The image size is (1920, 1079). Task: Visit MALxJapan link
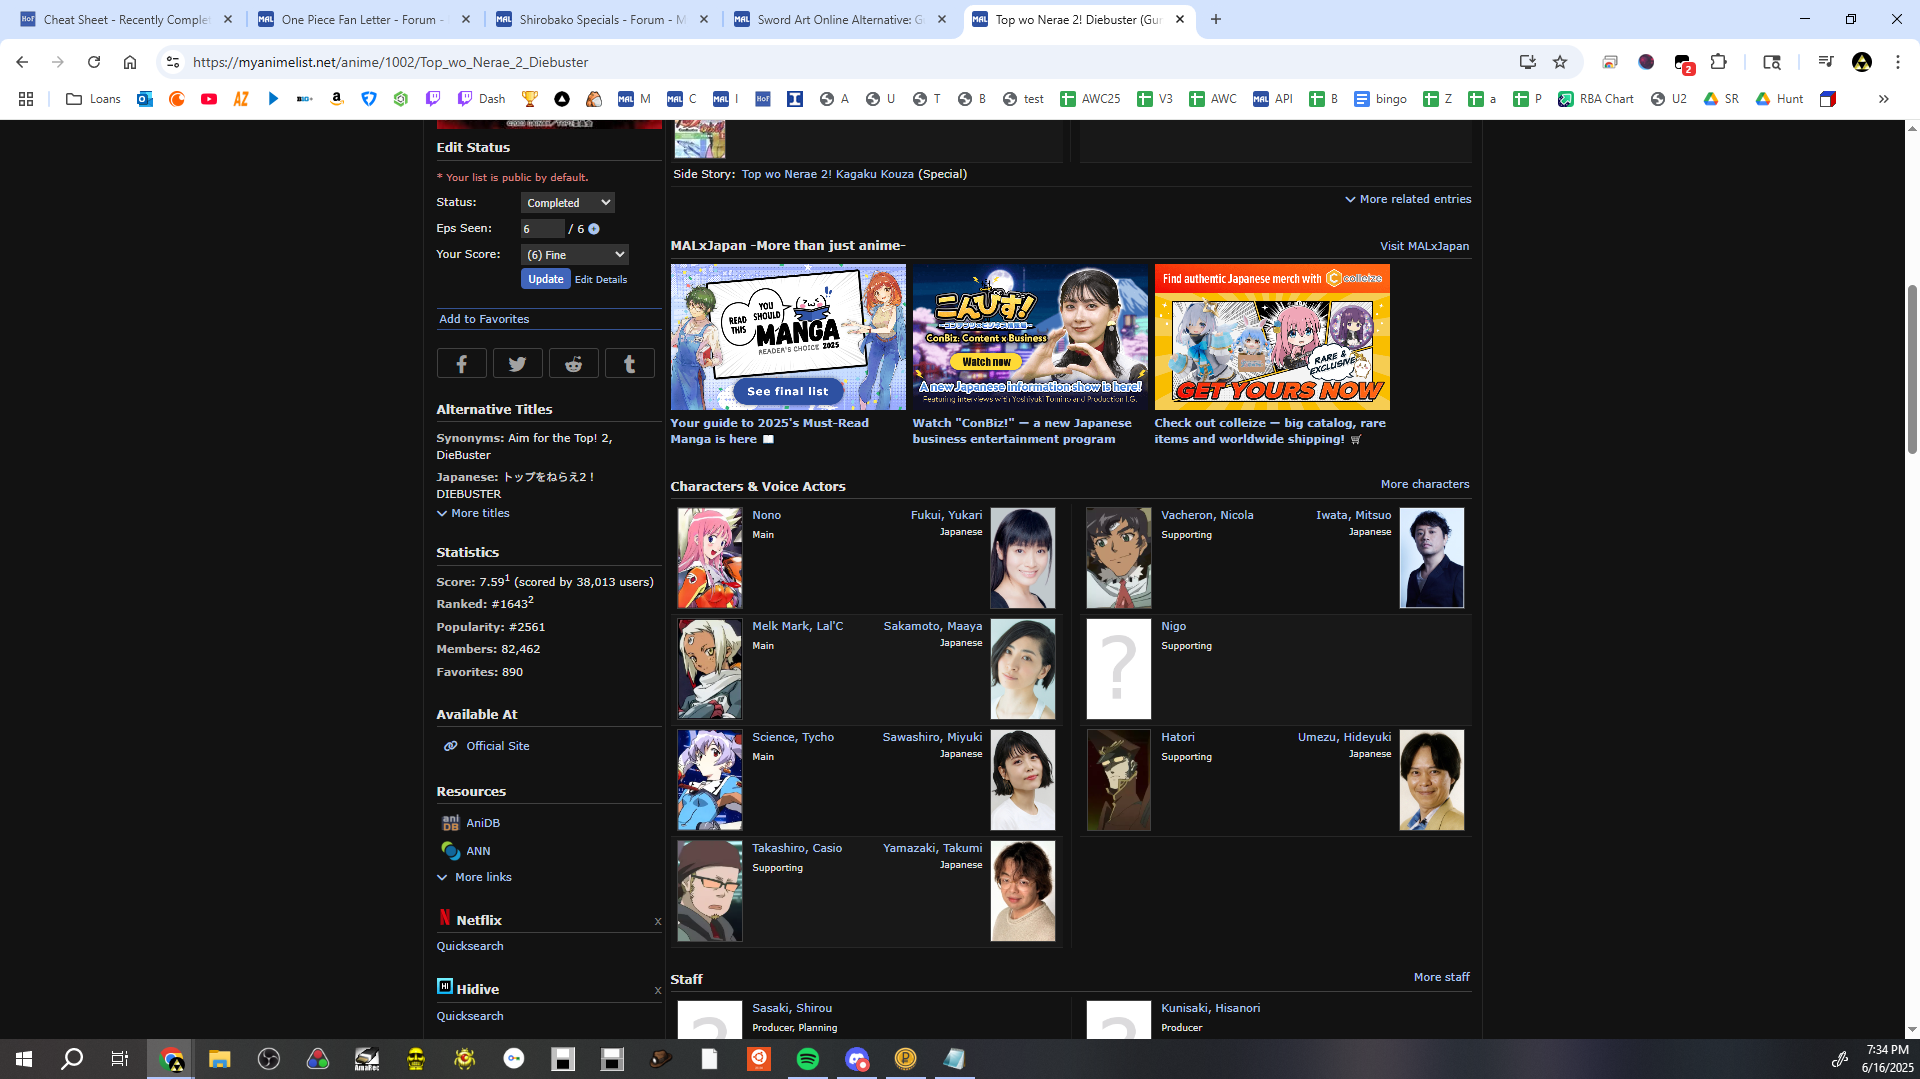pos(1425,246)
